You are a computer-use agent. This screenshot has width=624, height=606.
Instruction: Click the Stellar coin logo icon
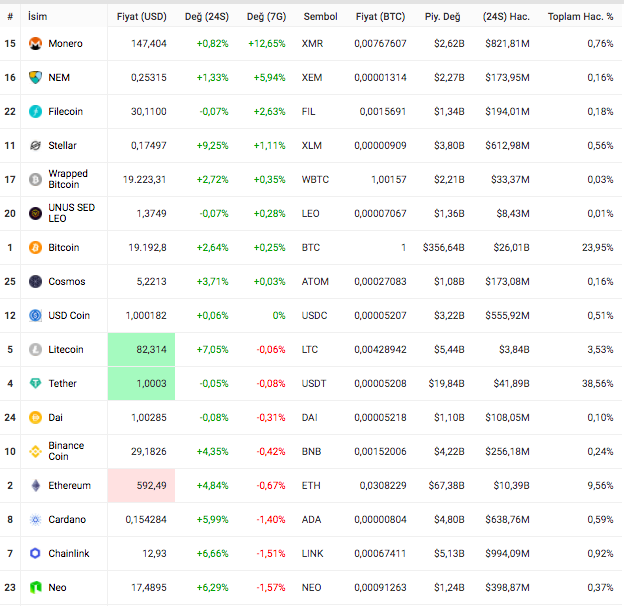(35, 145)
